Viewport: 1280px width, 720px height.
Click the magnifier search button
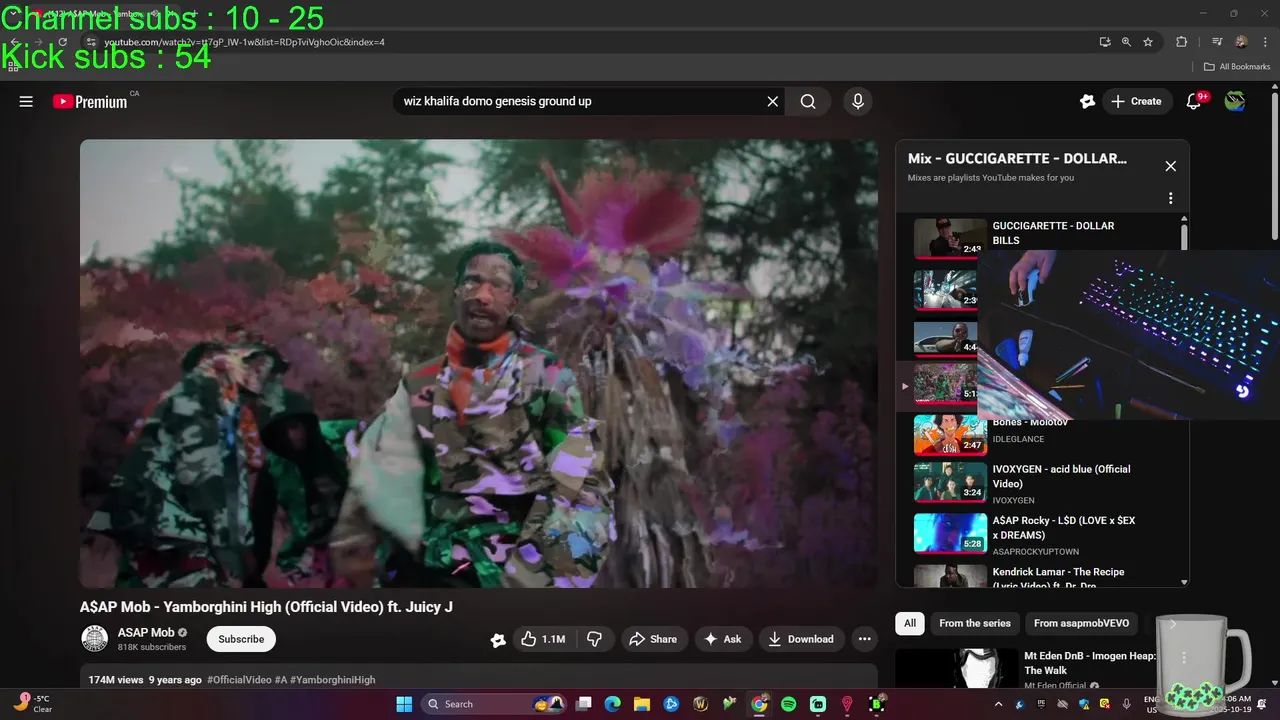point(808,101)
